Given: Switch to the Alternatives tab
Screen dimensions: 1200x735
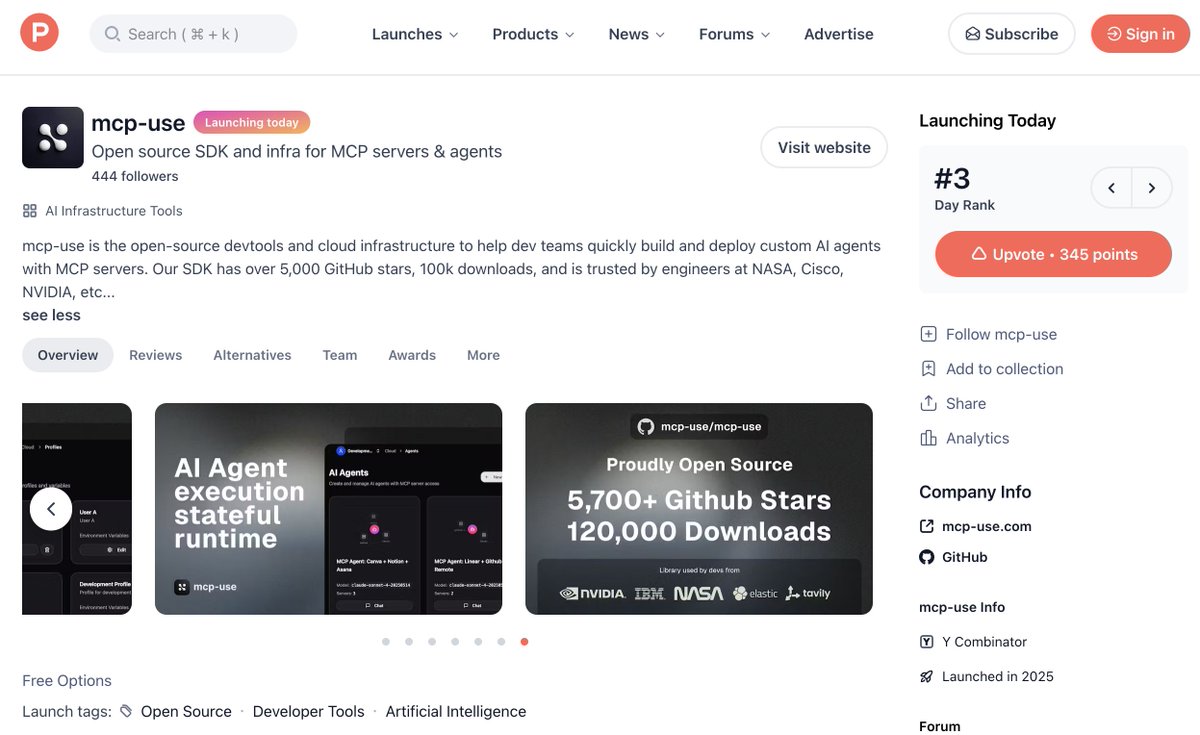Looking at the screenshot, I should pyautogui.click(x=252, y=355).
